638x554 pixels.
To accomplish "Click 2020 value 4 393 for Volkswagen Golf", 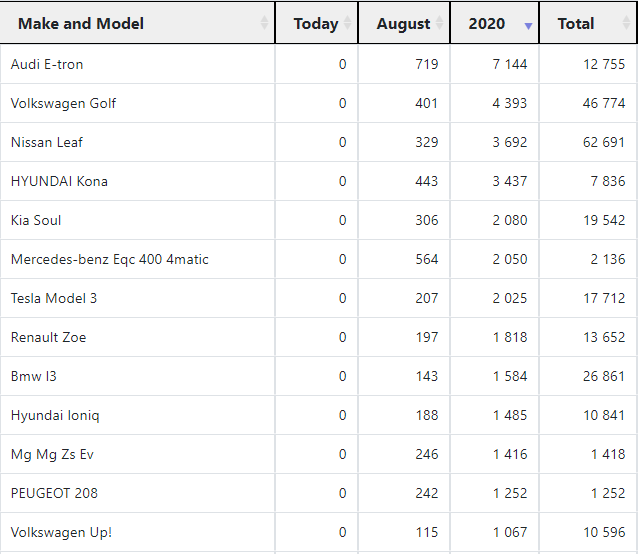I will (509, 103).
